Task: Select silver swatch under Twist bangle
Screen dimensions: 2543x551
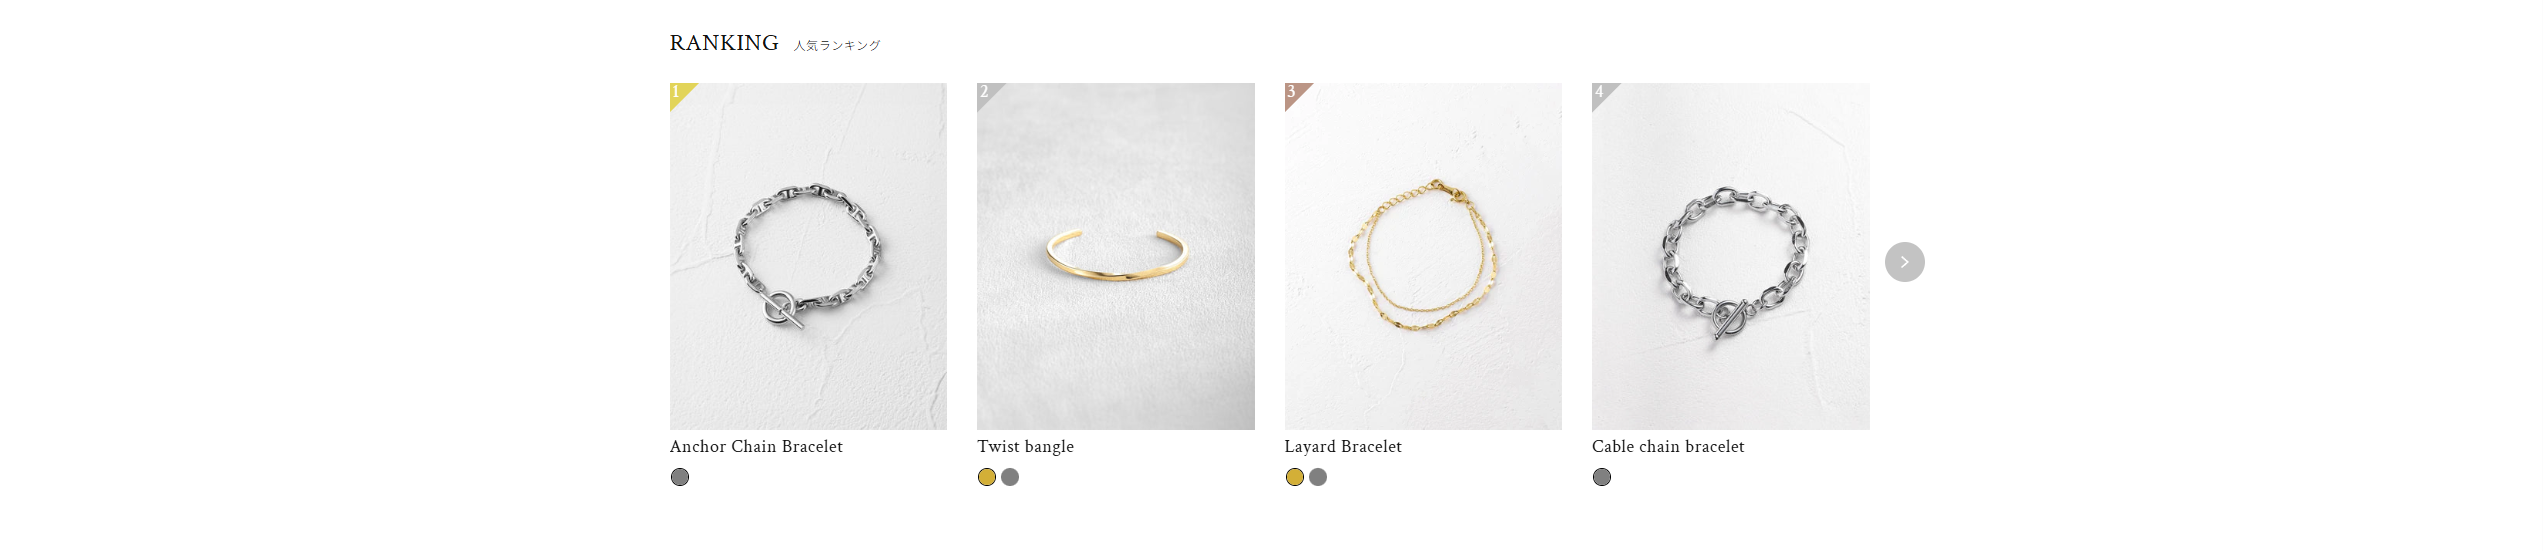Action: point(1010,477)
